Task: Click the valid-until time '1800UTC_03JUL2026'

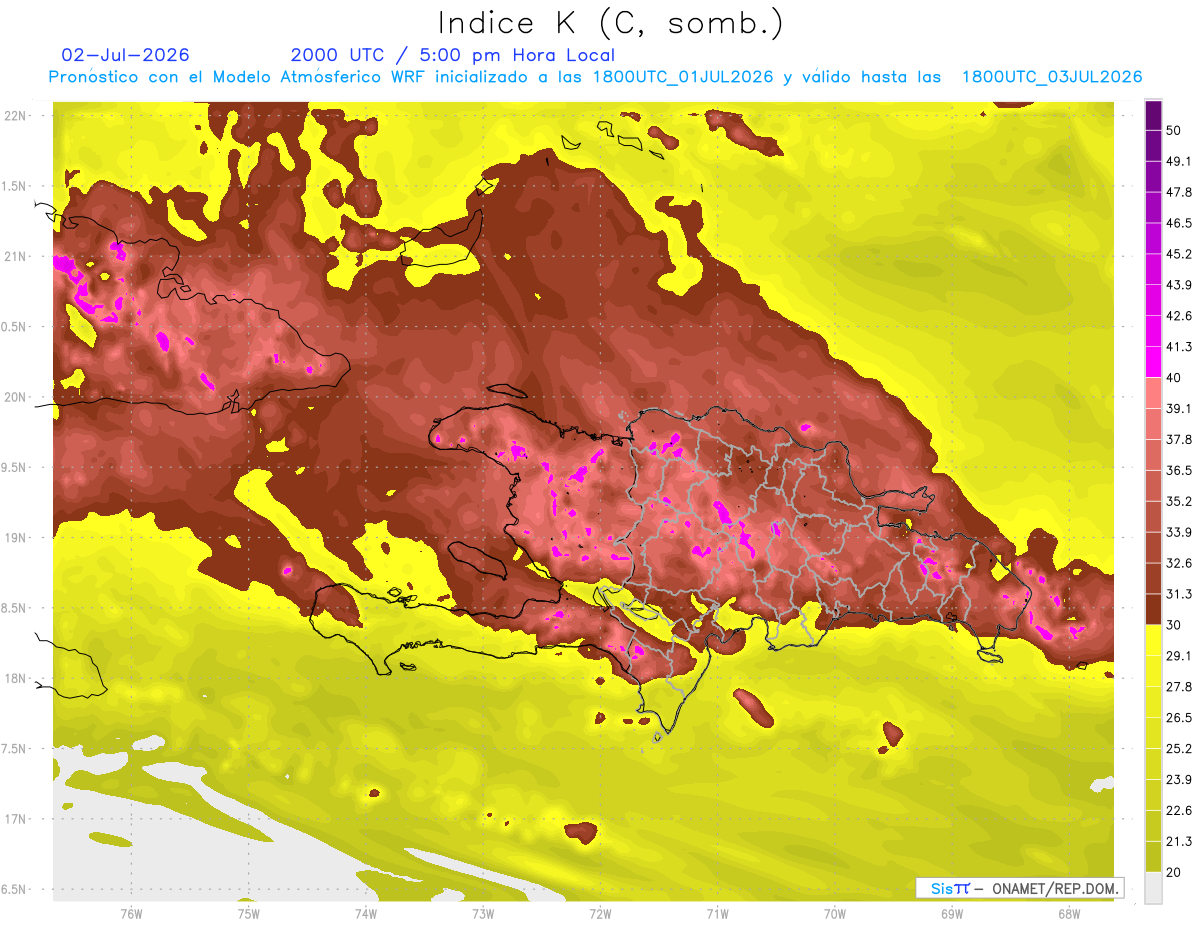Action: tap(1052, 77)
